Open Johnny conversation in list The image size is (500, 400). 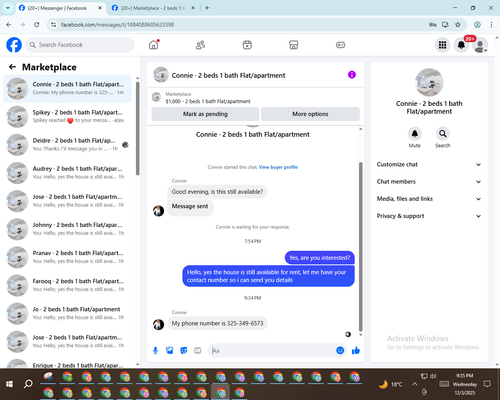67,229
